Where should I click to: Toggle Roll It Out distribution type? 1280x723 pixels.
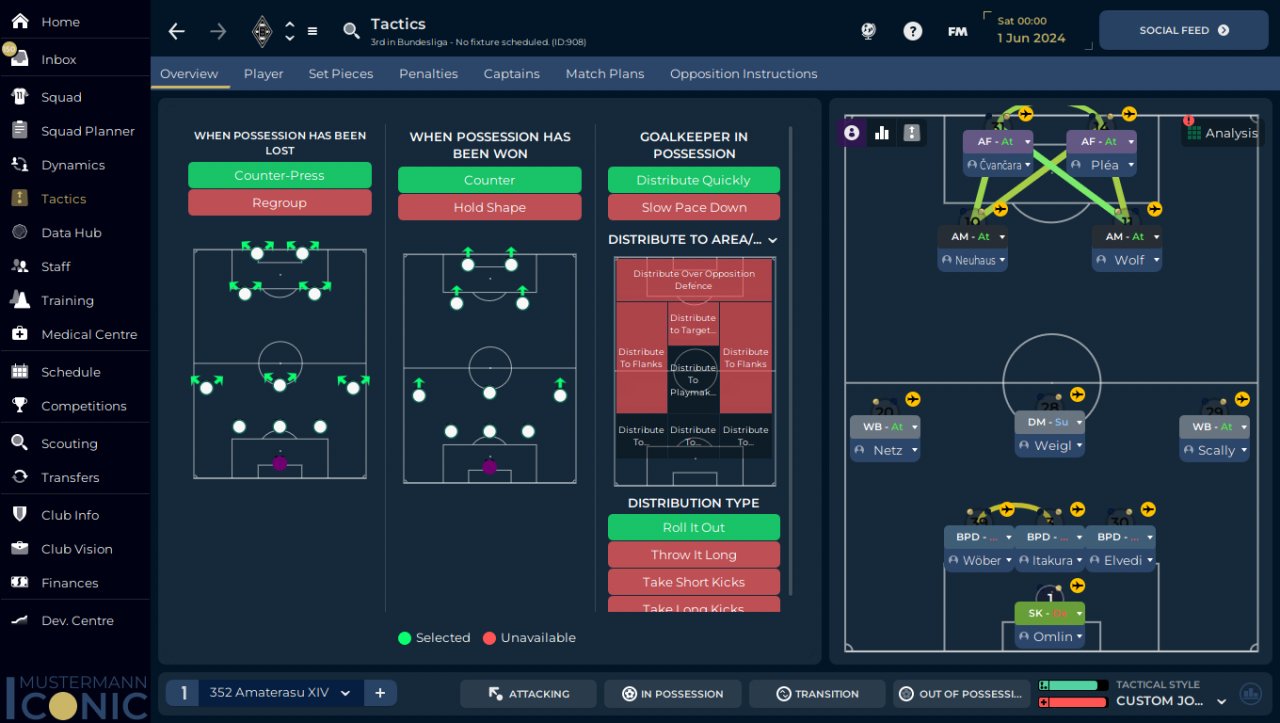[x=694, y=528]
